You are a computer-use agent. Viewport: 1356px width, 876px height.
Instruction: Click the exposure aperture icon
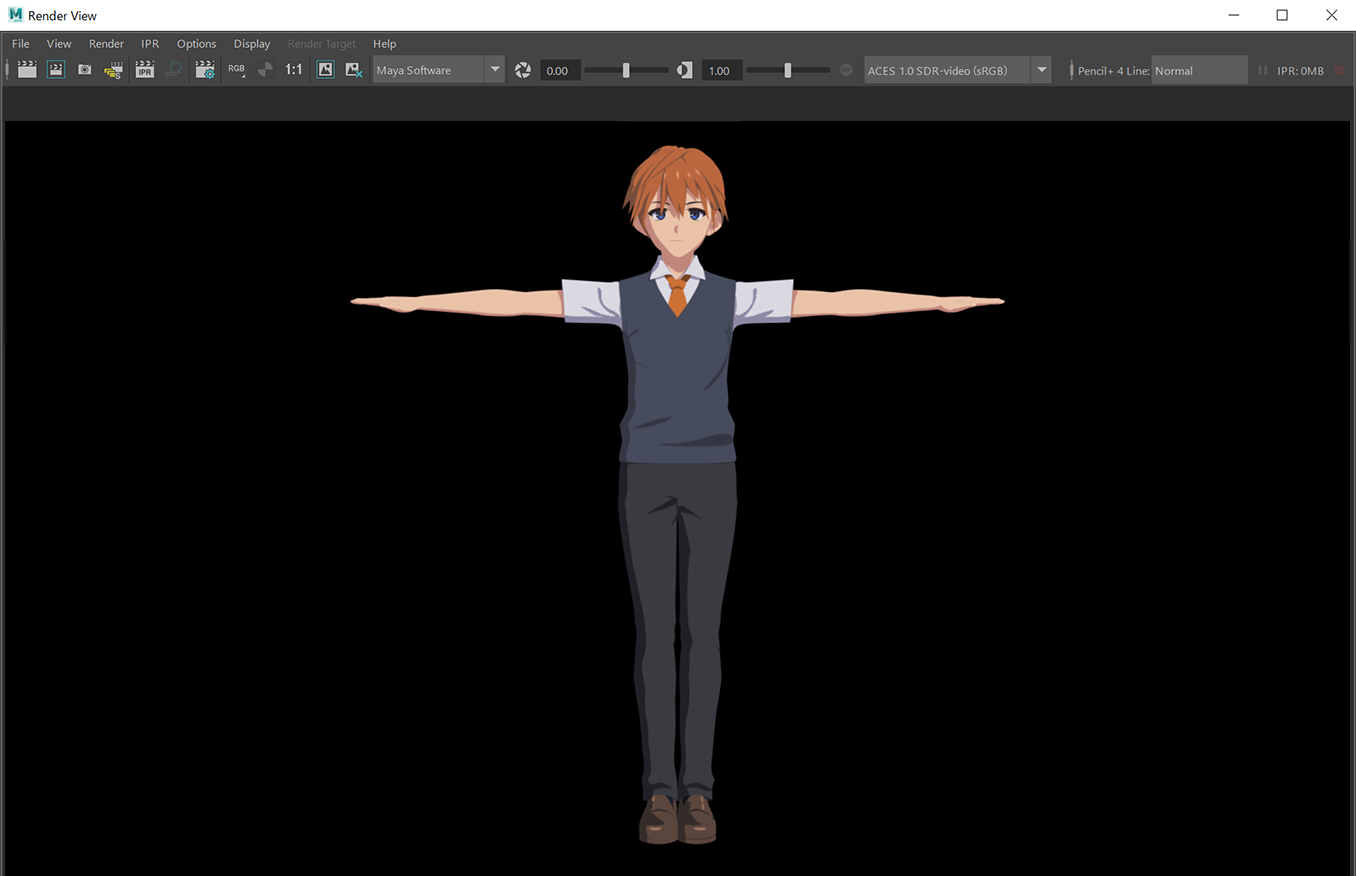click(x=523, y=70)
